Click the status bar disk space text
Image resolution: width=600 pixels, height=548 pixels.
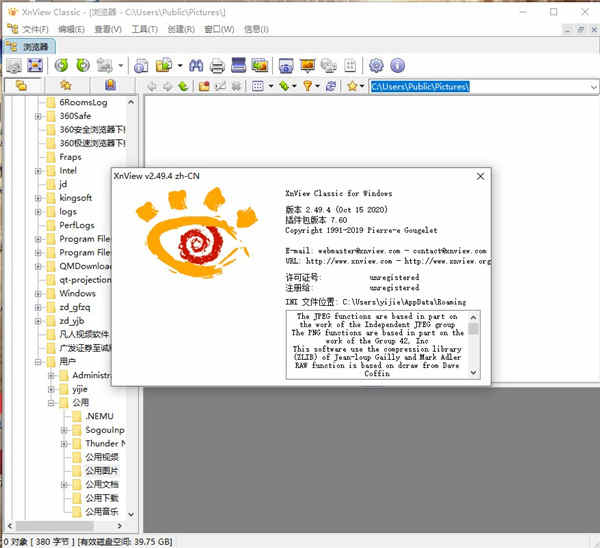click(125, 542)
